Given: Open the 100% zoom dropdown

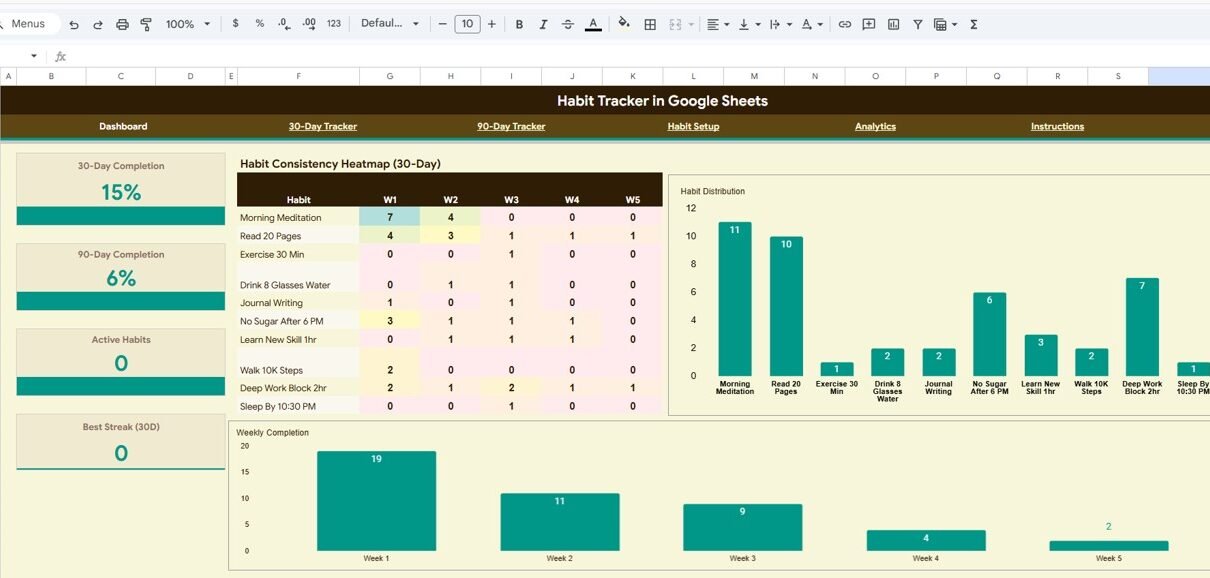Looking at the screenshot, I should 188,24.
